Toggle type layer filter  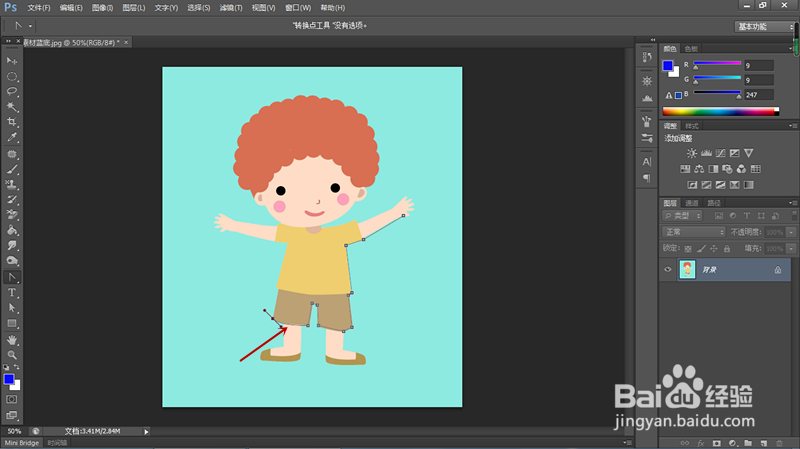(747, 216)
